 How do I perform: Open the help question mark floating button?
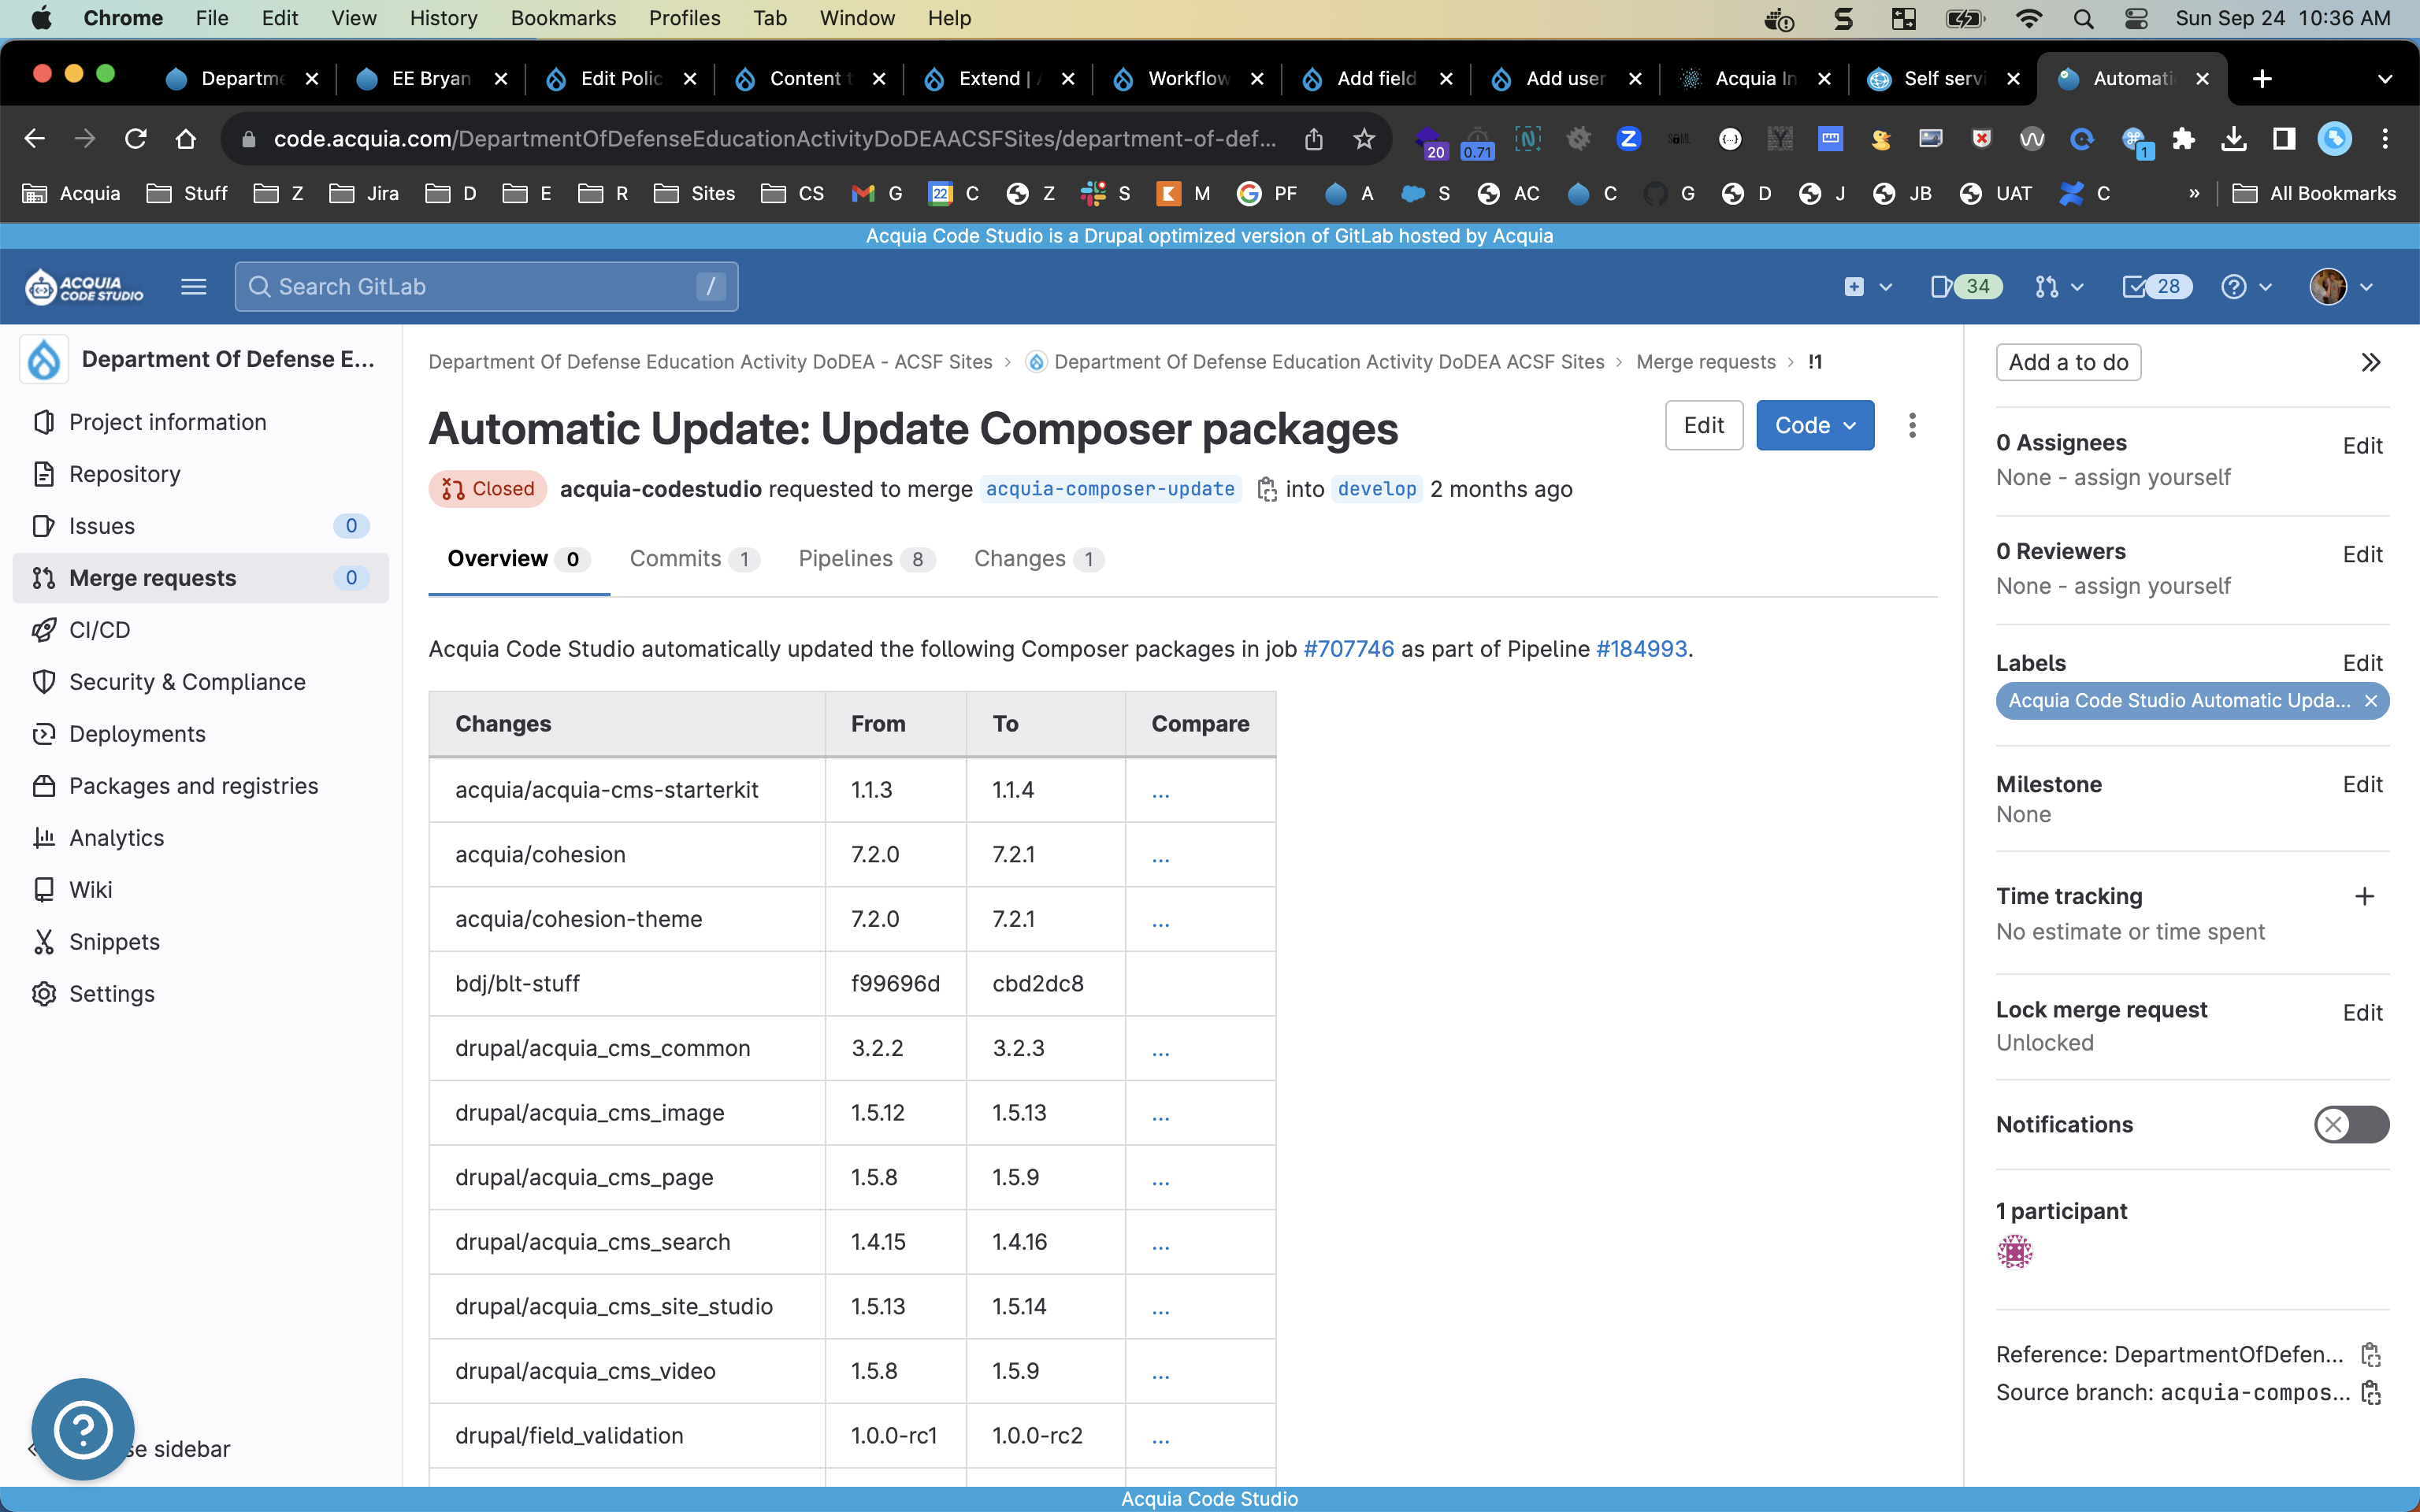tap(83, 1430)
